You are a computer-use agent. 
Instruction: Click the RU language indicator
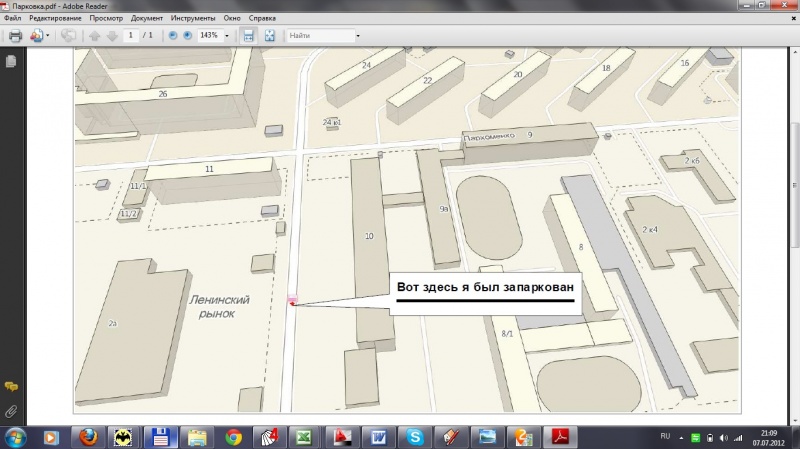tap(666, 437)
